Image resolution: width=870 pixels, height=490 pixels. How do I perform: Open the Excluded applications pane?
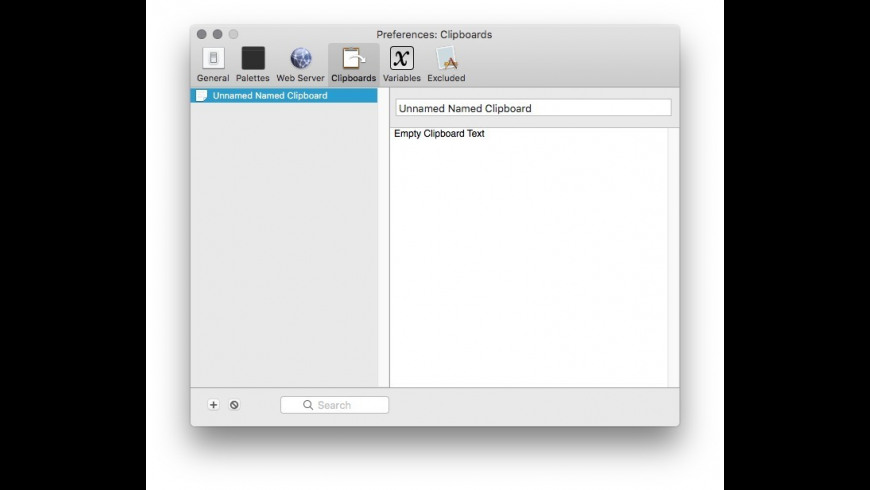[x=446, y=64]
